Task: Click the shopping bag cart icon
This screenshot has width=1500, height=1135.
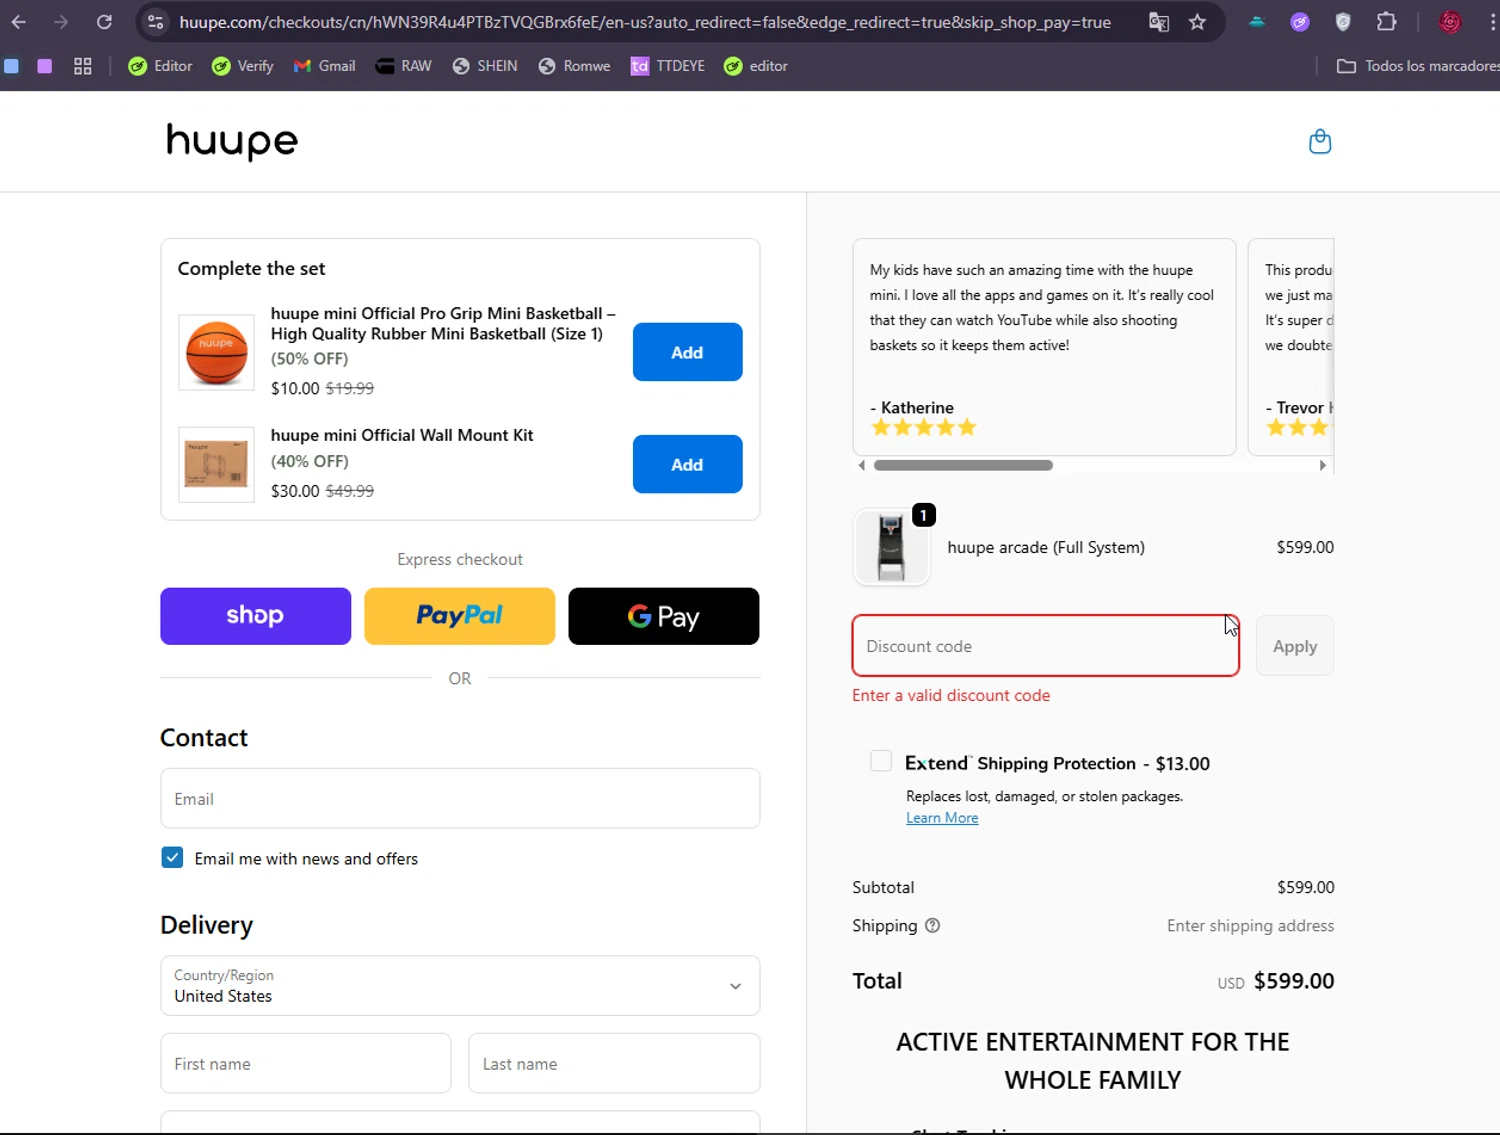Action: point(1320,142)
